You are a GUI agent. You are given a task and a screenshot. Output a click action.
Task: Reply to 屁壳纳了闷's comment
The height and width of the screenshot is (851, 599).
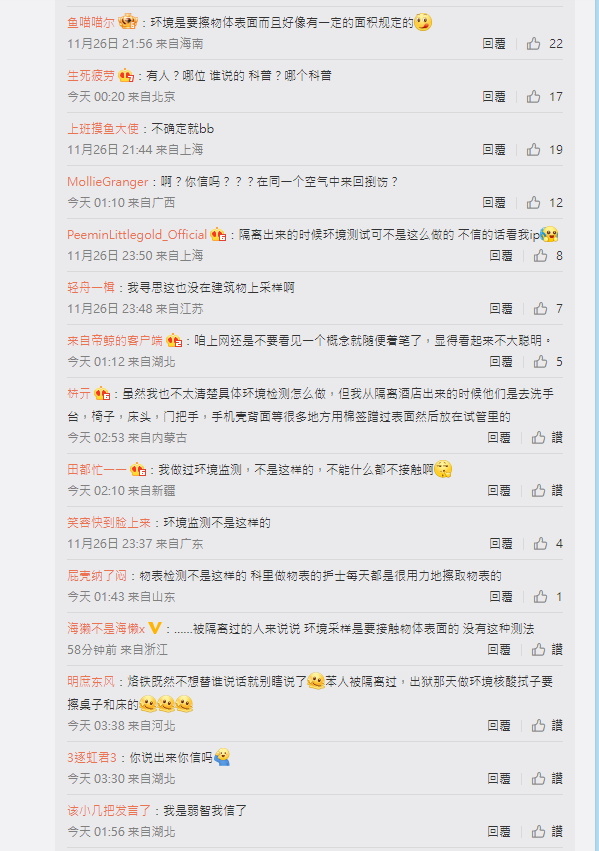pos(501,597)
